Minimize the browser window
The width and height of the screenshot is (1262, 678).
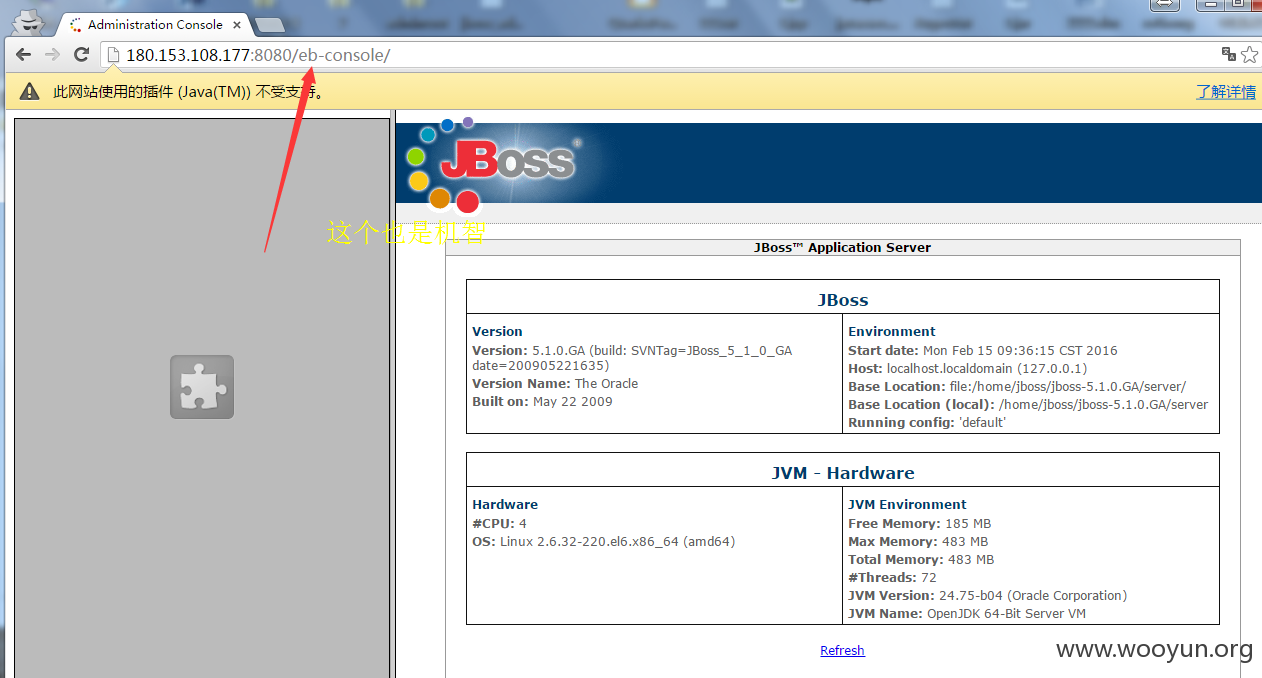1210,5
